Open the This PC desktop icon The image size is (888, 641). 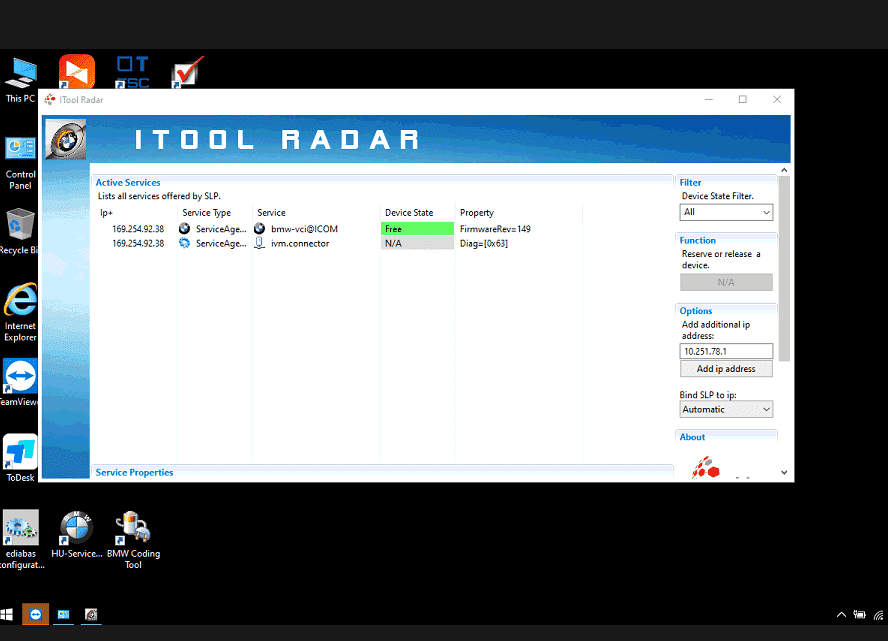click(x=20, y=79)
